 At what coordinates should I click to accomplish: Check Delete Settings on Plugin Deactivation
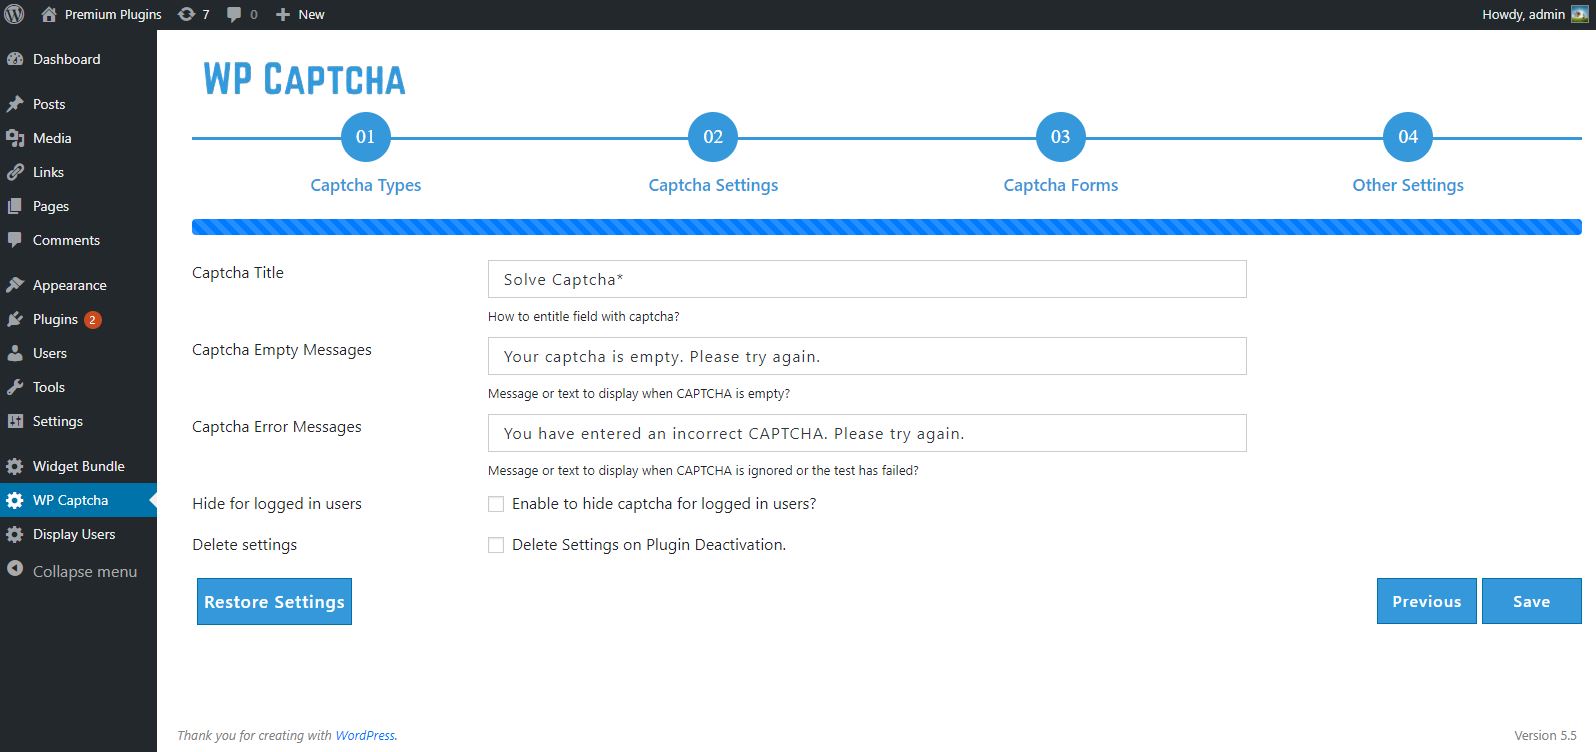pos(496,545)
